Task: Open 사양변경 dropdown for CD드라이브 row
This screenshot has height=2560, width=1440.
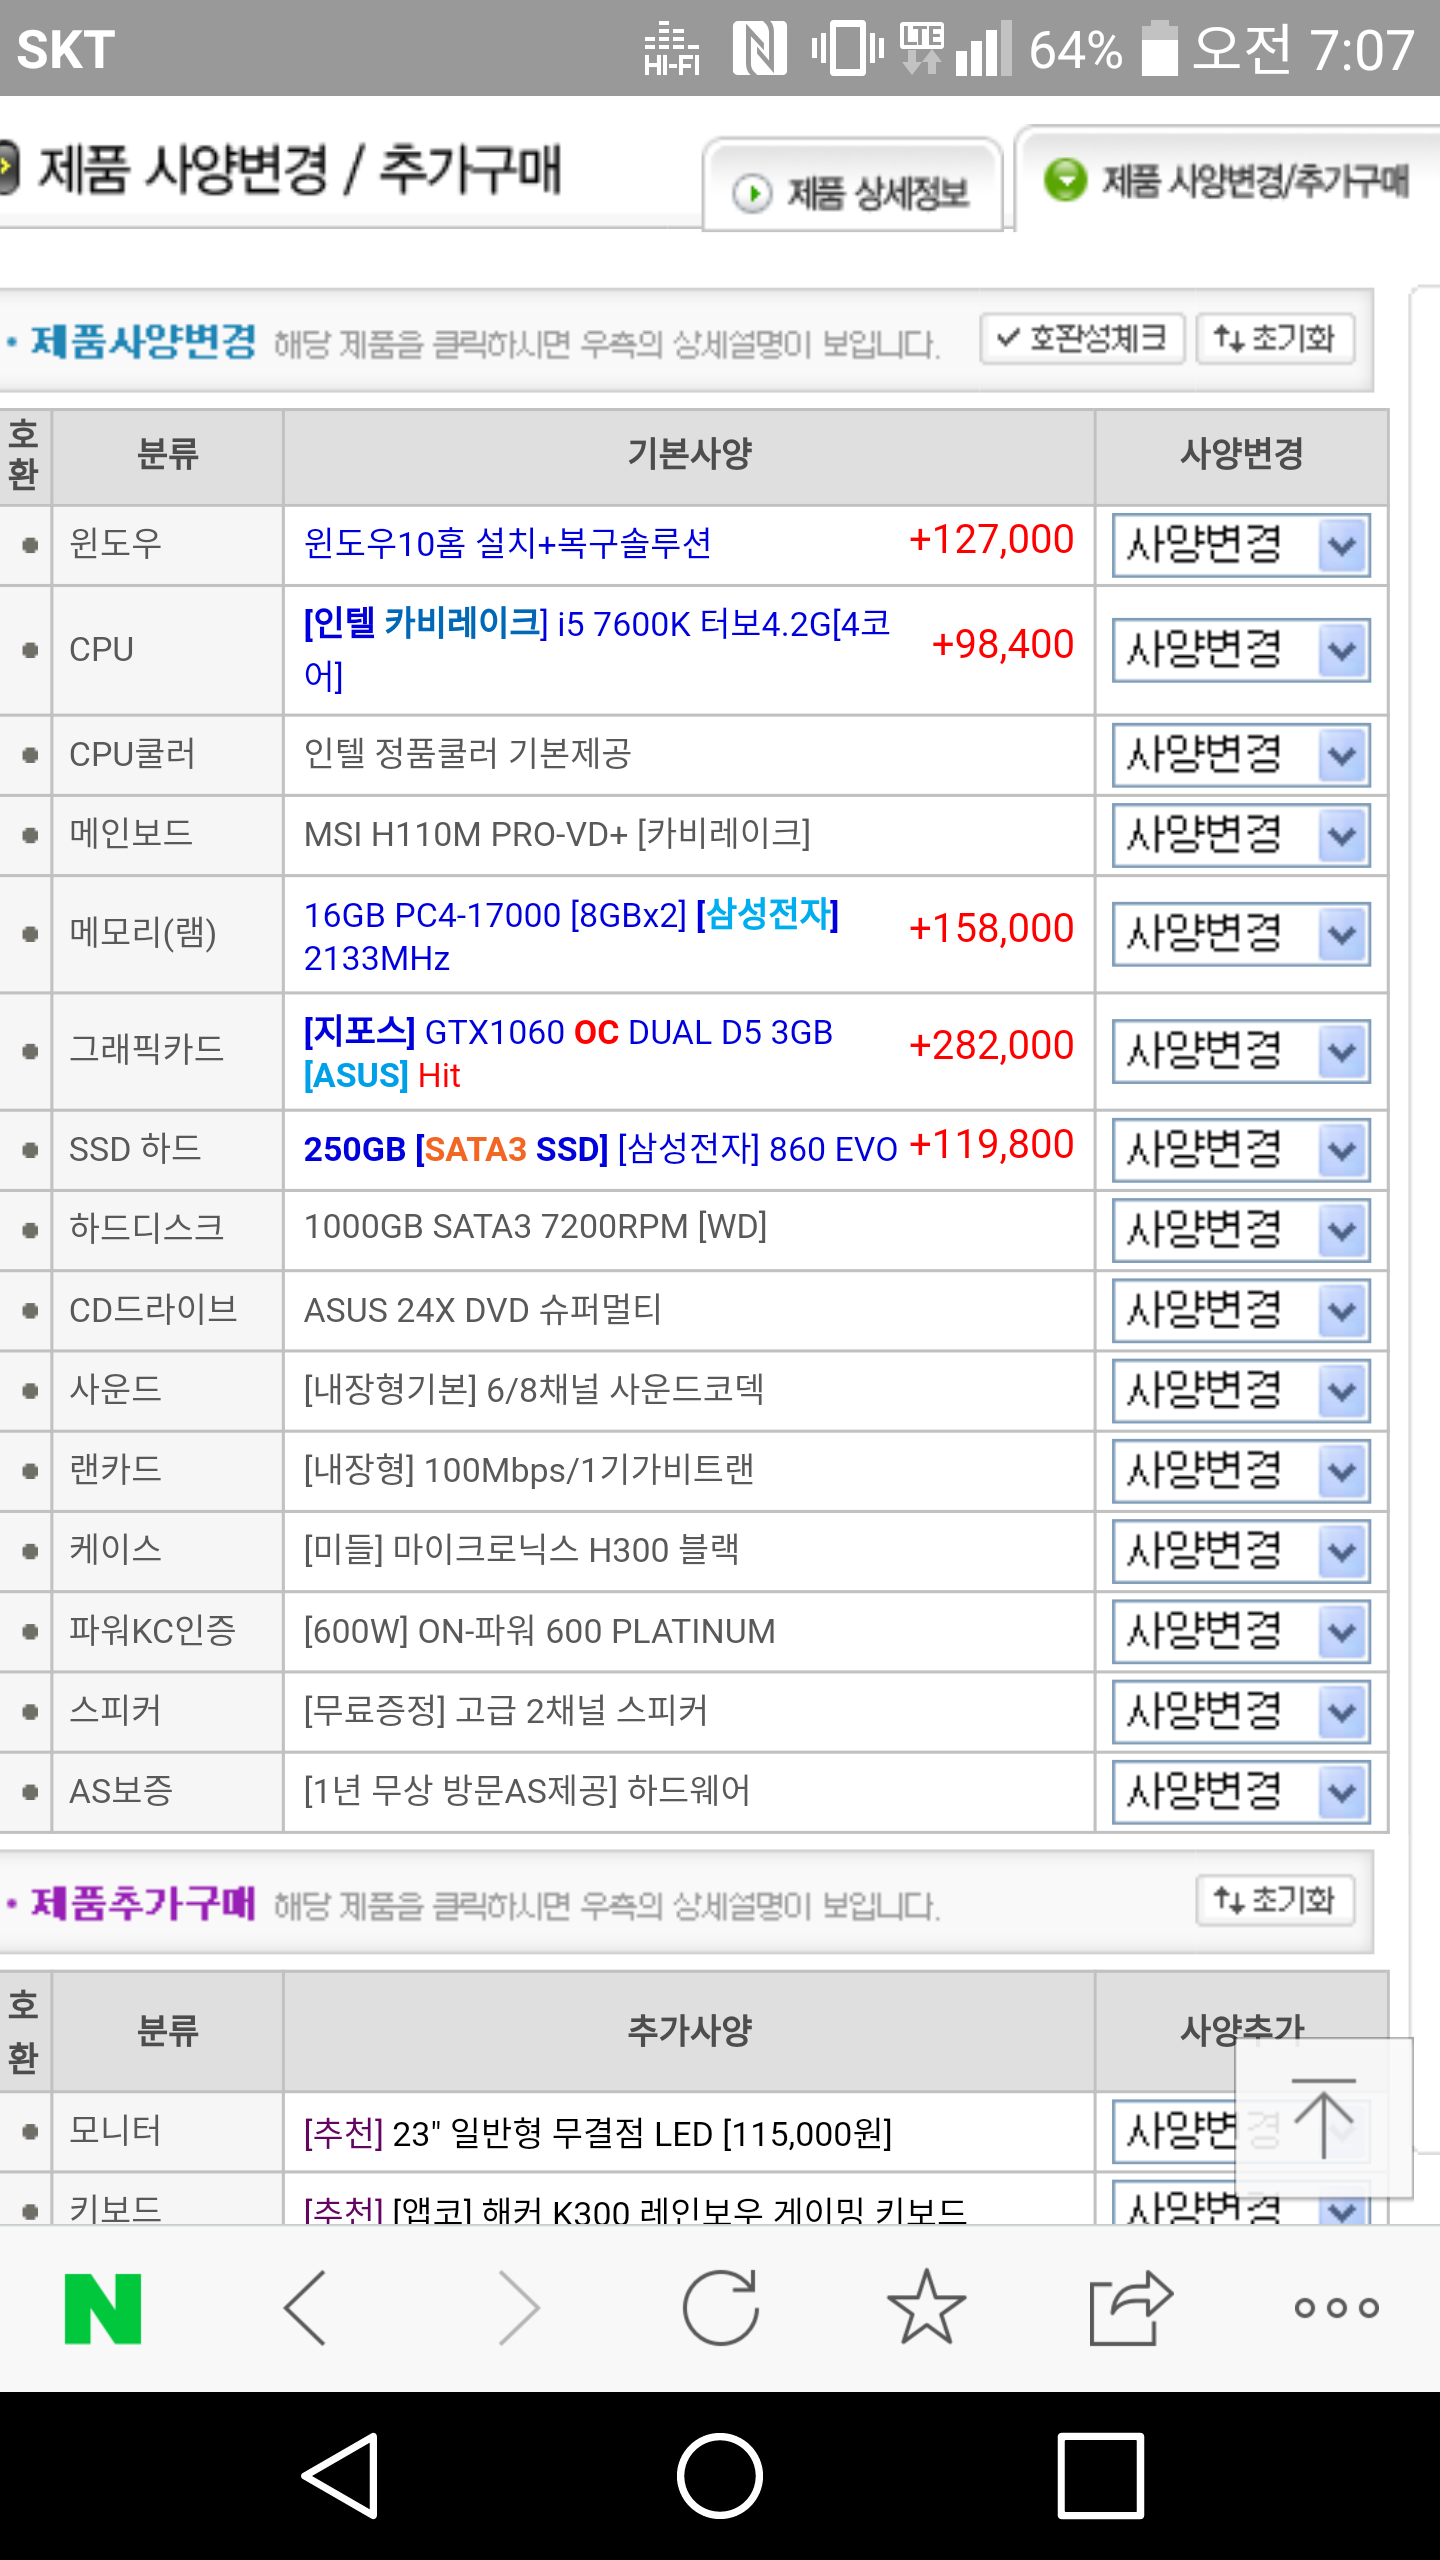Action: [x=1241, y=1310]
